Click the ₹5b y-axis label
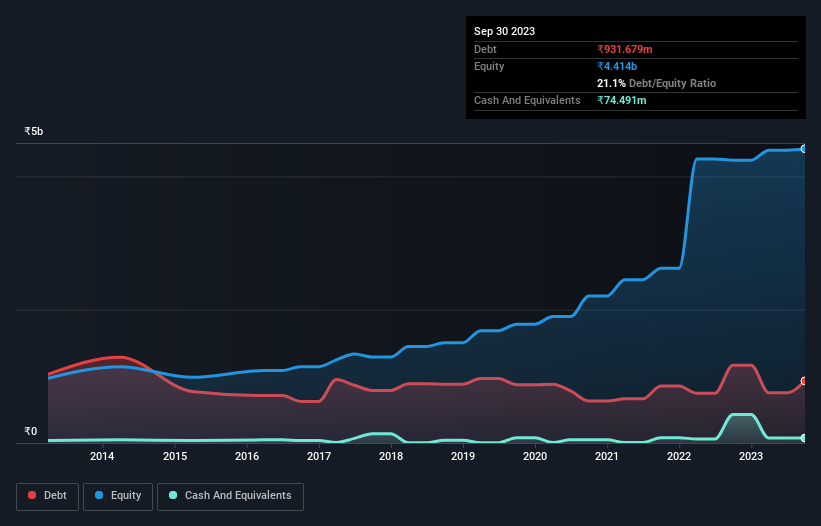 [x=34, y=131]
